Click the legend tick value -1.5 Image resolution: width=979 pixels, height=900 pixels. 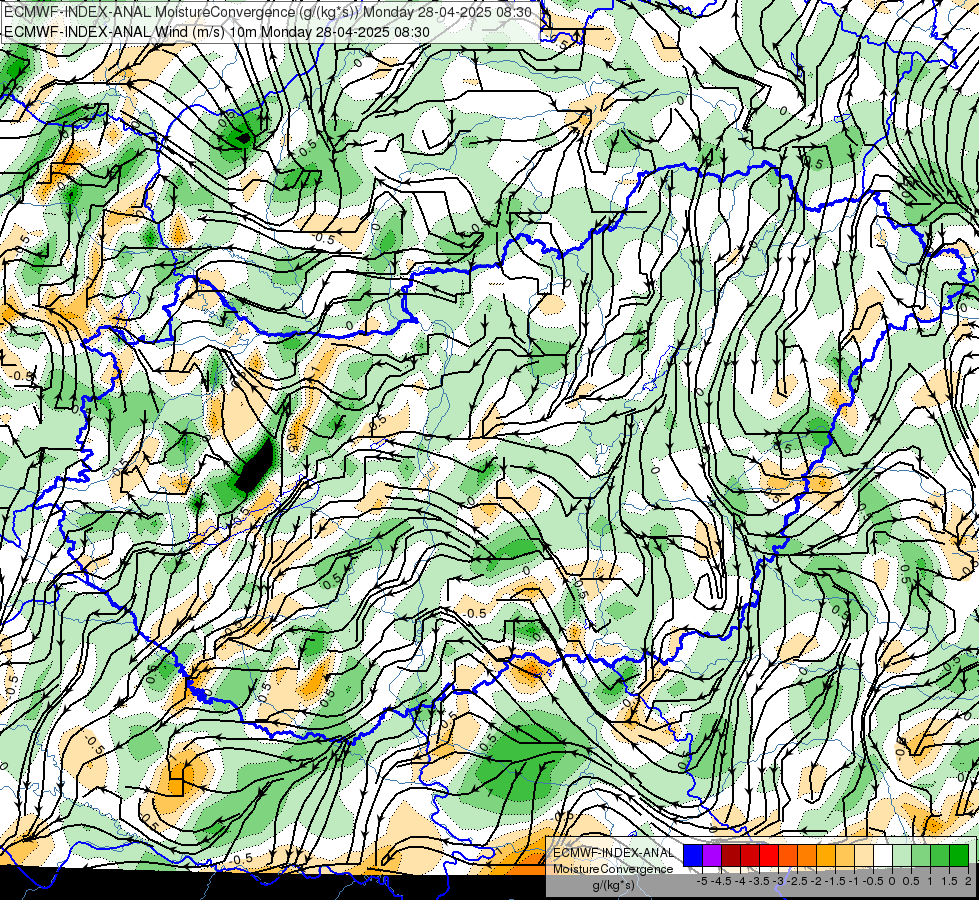coord(835,881)
